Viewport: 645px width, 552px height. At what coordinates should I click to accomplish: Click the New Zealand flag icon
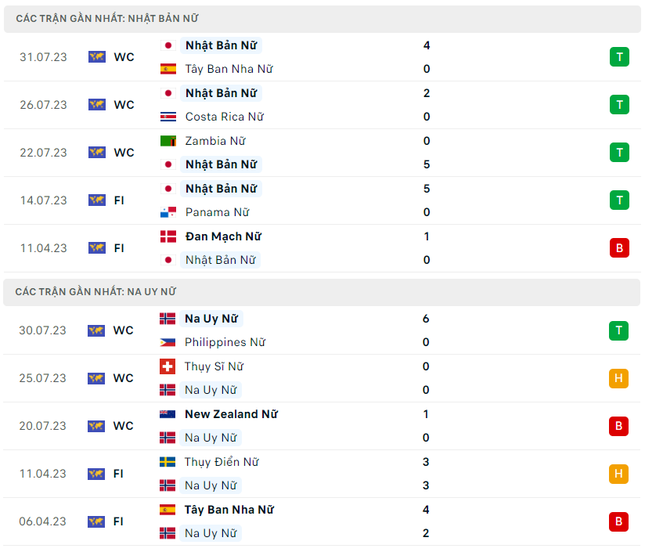coord(167,414)
